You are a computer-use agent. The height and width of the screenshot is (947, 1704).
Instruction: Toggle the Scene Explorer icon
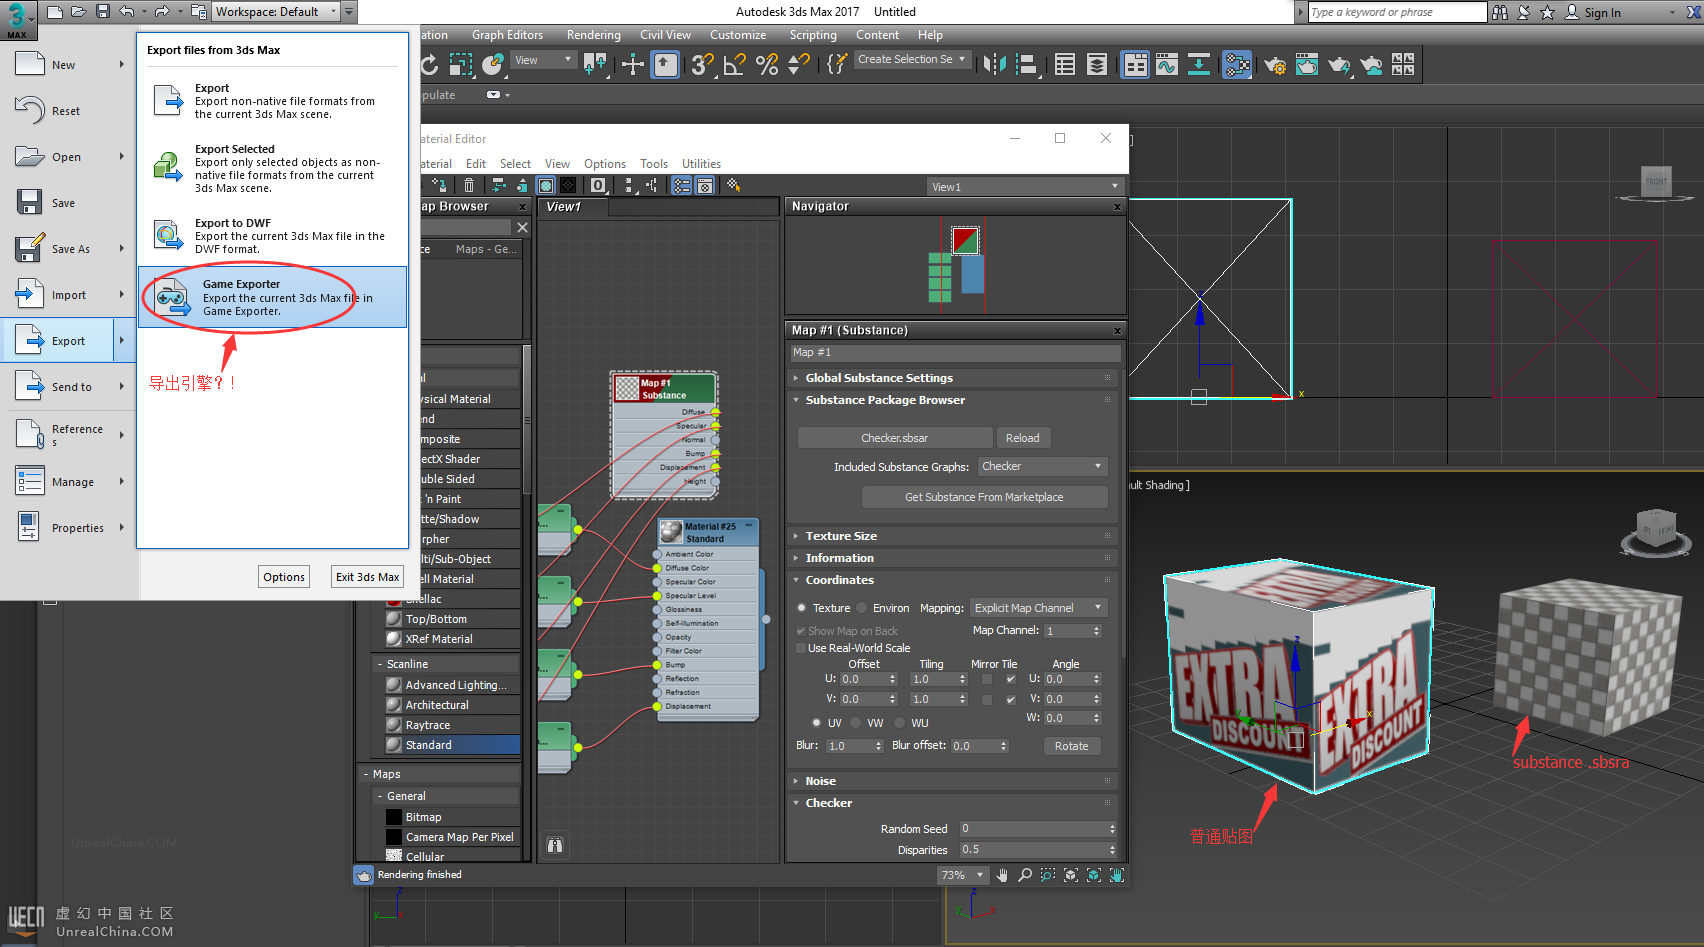click(x=1065, y=65)
